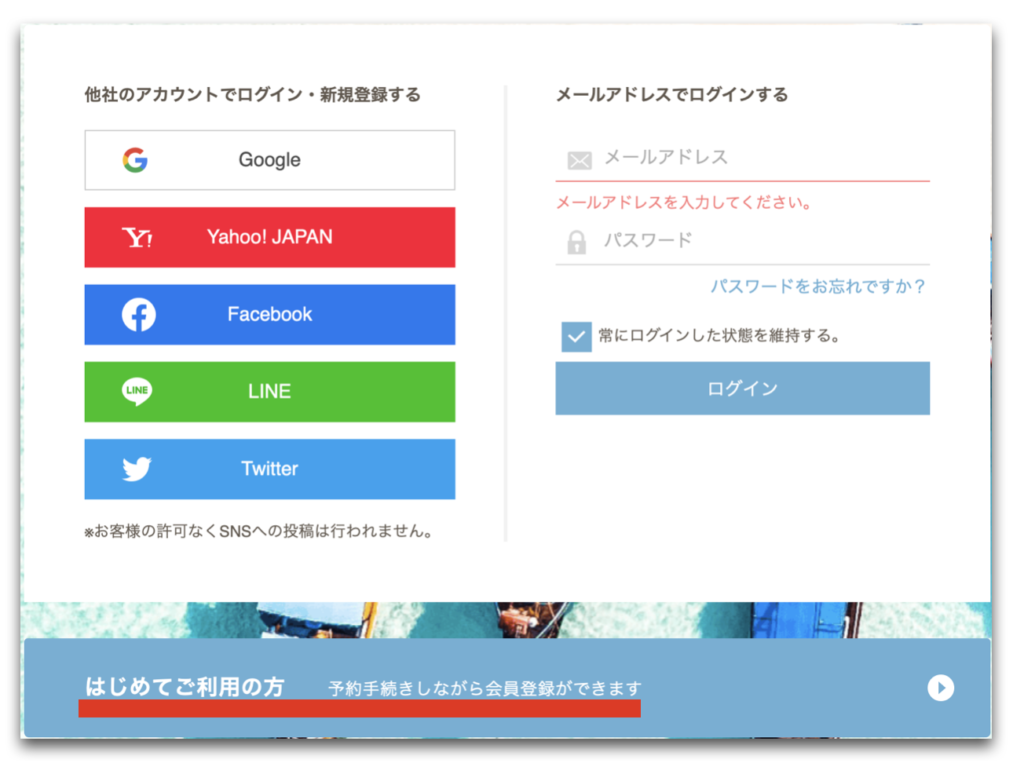Sign in with the Google button
Image resolution: width=1024 pixels, height=774 pixels.
270,160
